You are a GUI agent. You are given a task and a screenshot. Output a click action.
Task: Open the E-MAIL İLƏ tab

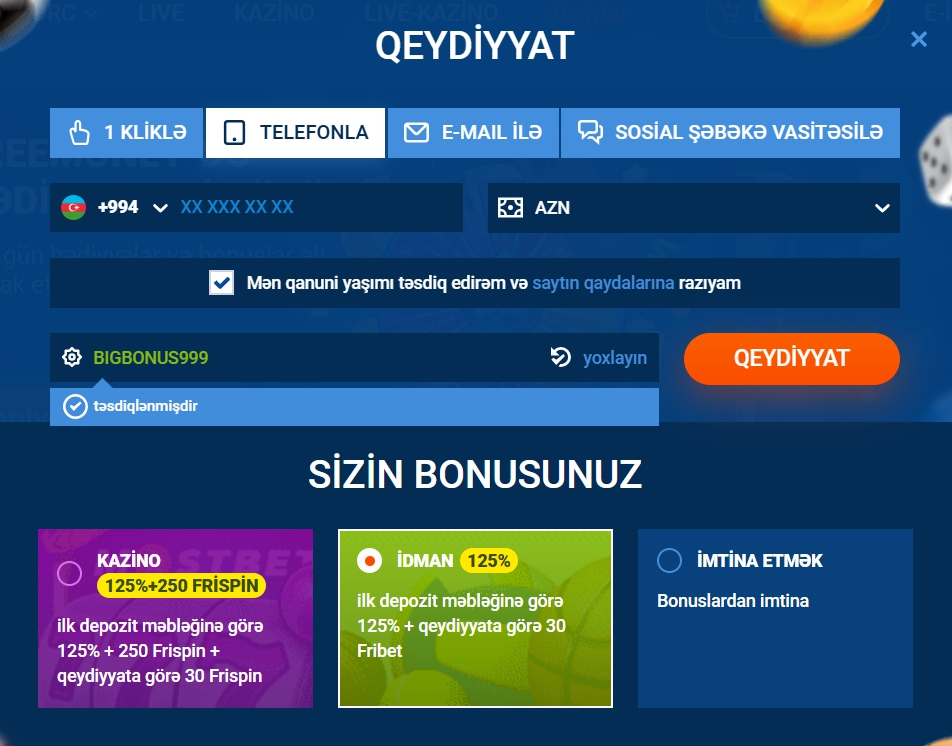point(473,133)
